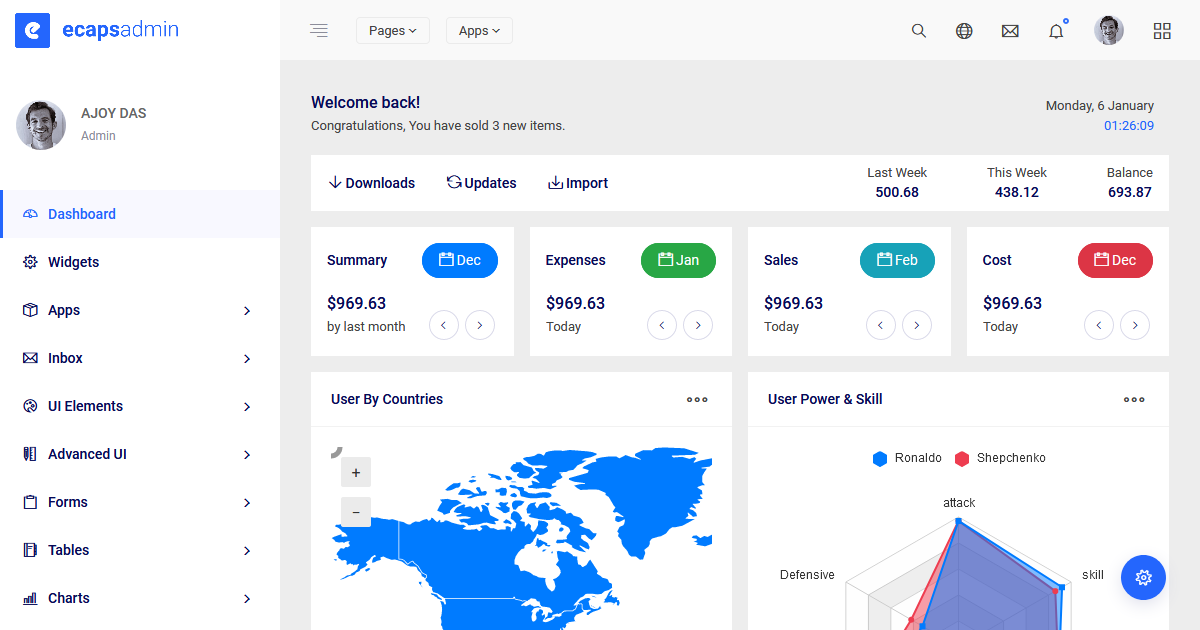
Task: Click the apps grid icon in header
Action: (1162, 31)
